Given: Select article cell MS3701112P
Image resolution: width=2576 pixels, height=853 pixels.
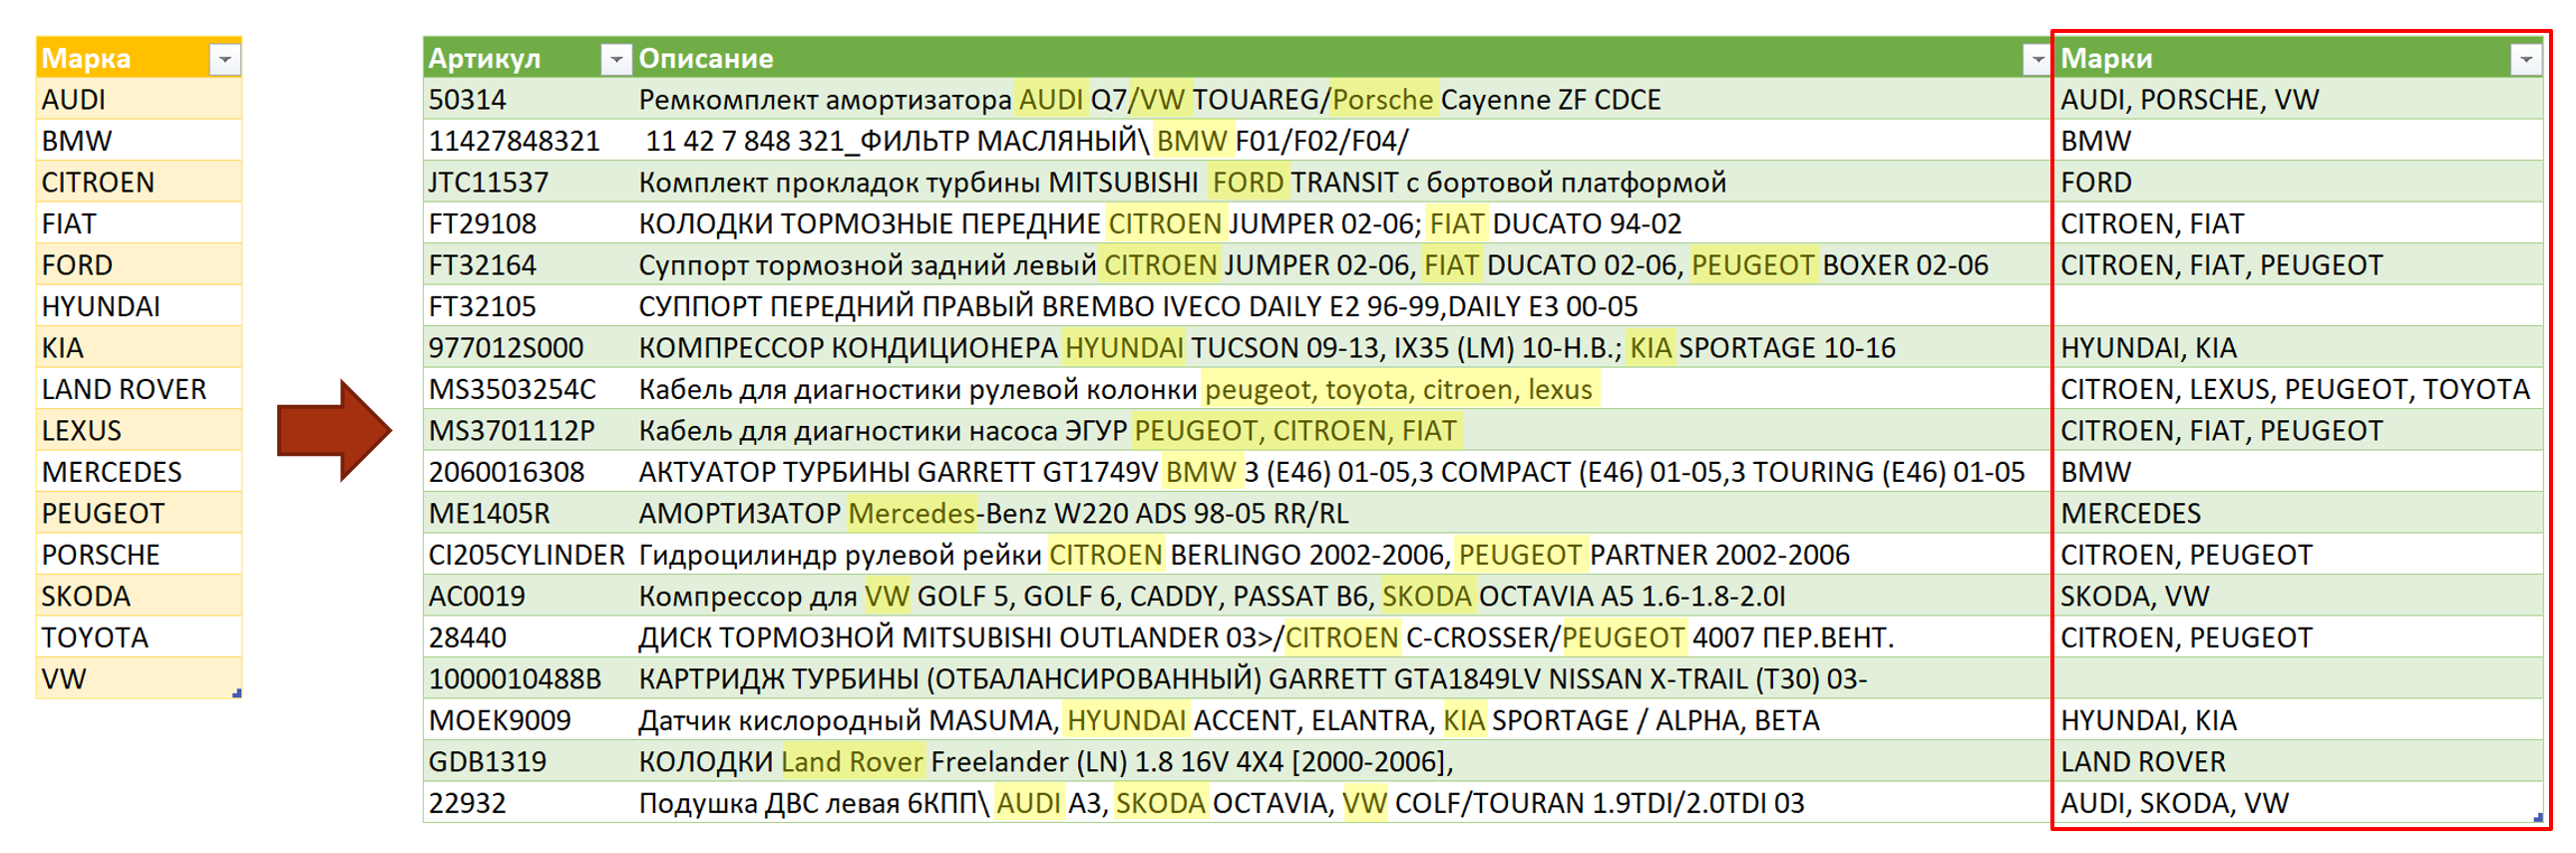Looking at the screenshot, I should (528, 431).
